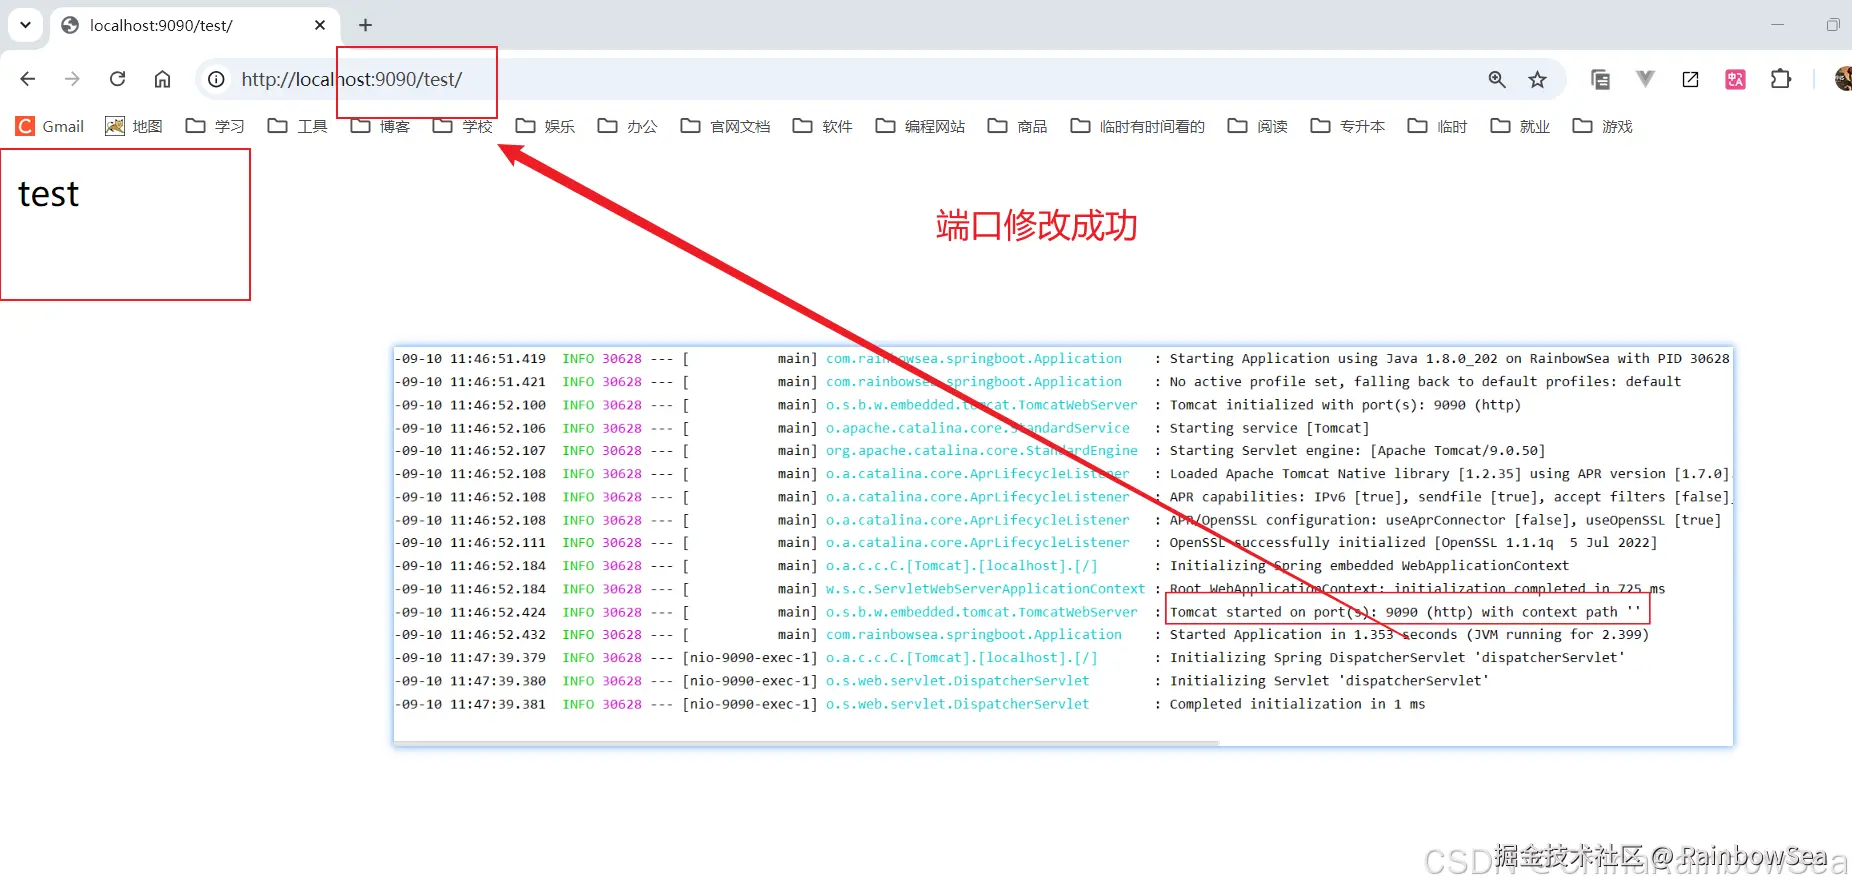The image size is (1852, 894).
Task: Close the localhost:9090/test/ tab
Action: (320, 25)
